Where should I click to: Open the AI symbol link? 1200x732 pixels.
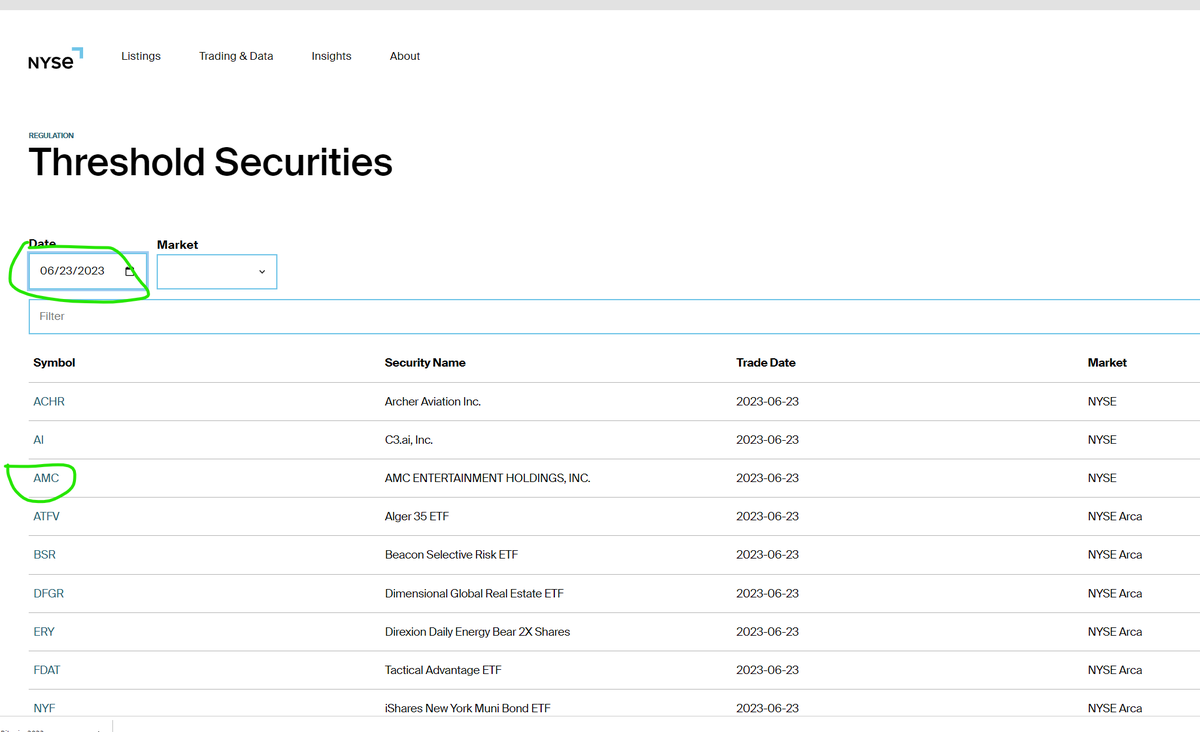point(38,439)
